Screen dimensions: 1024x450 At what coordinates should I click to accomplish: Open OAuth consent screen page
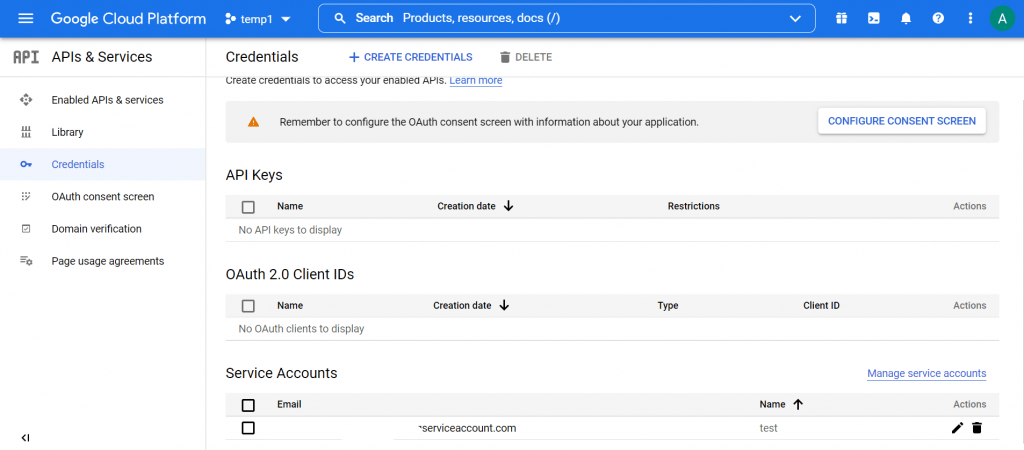click(x=103, y=197)
